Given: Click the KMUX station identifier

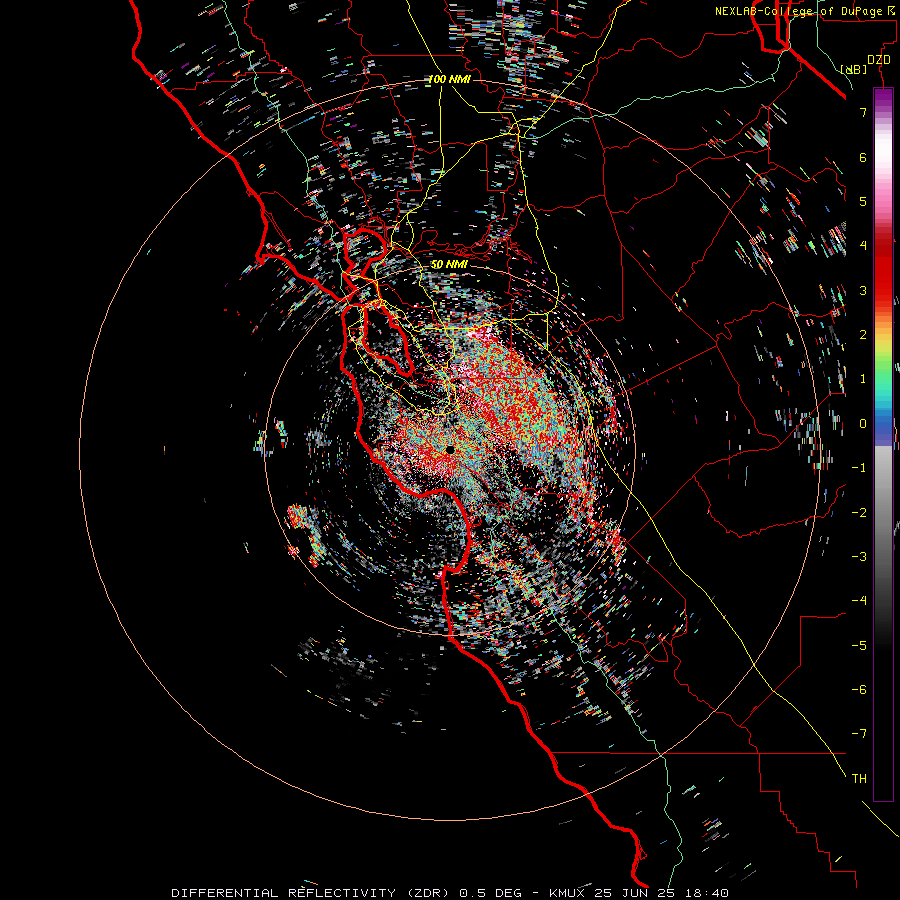Looking at the screenshot, I should pos(567,893).
